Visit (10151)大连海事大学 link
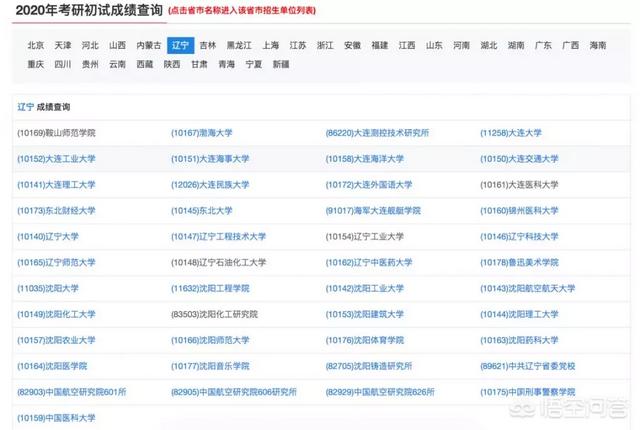640x430 pixels. [210, 159]
